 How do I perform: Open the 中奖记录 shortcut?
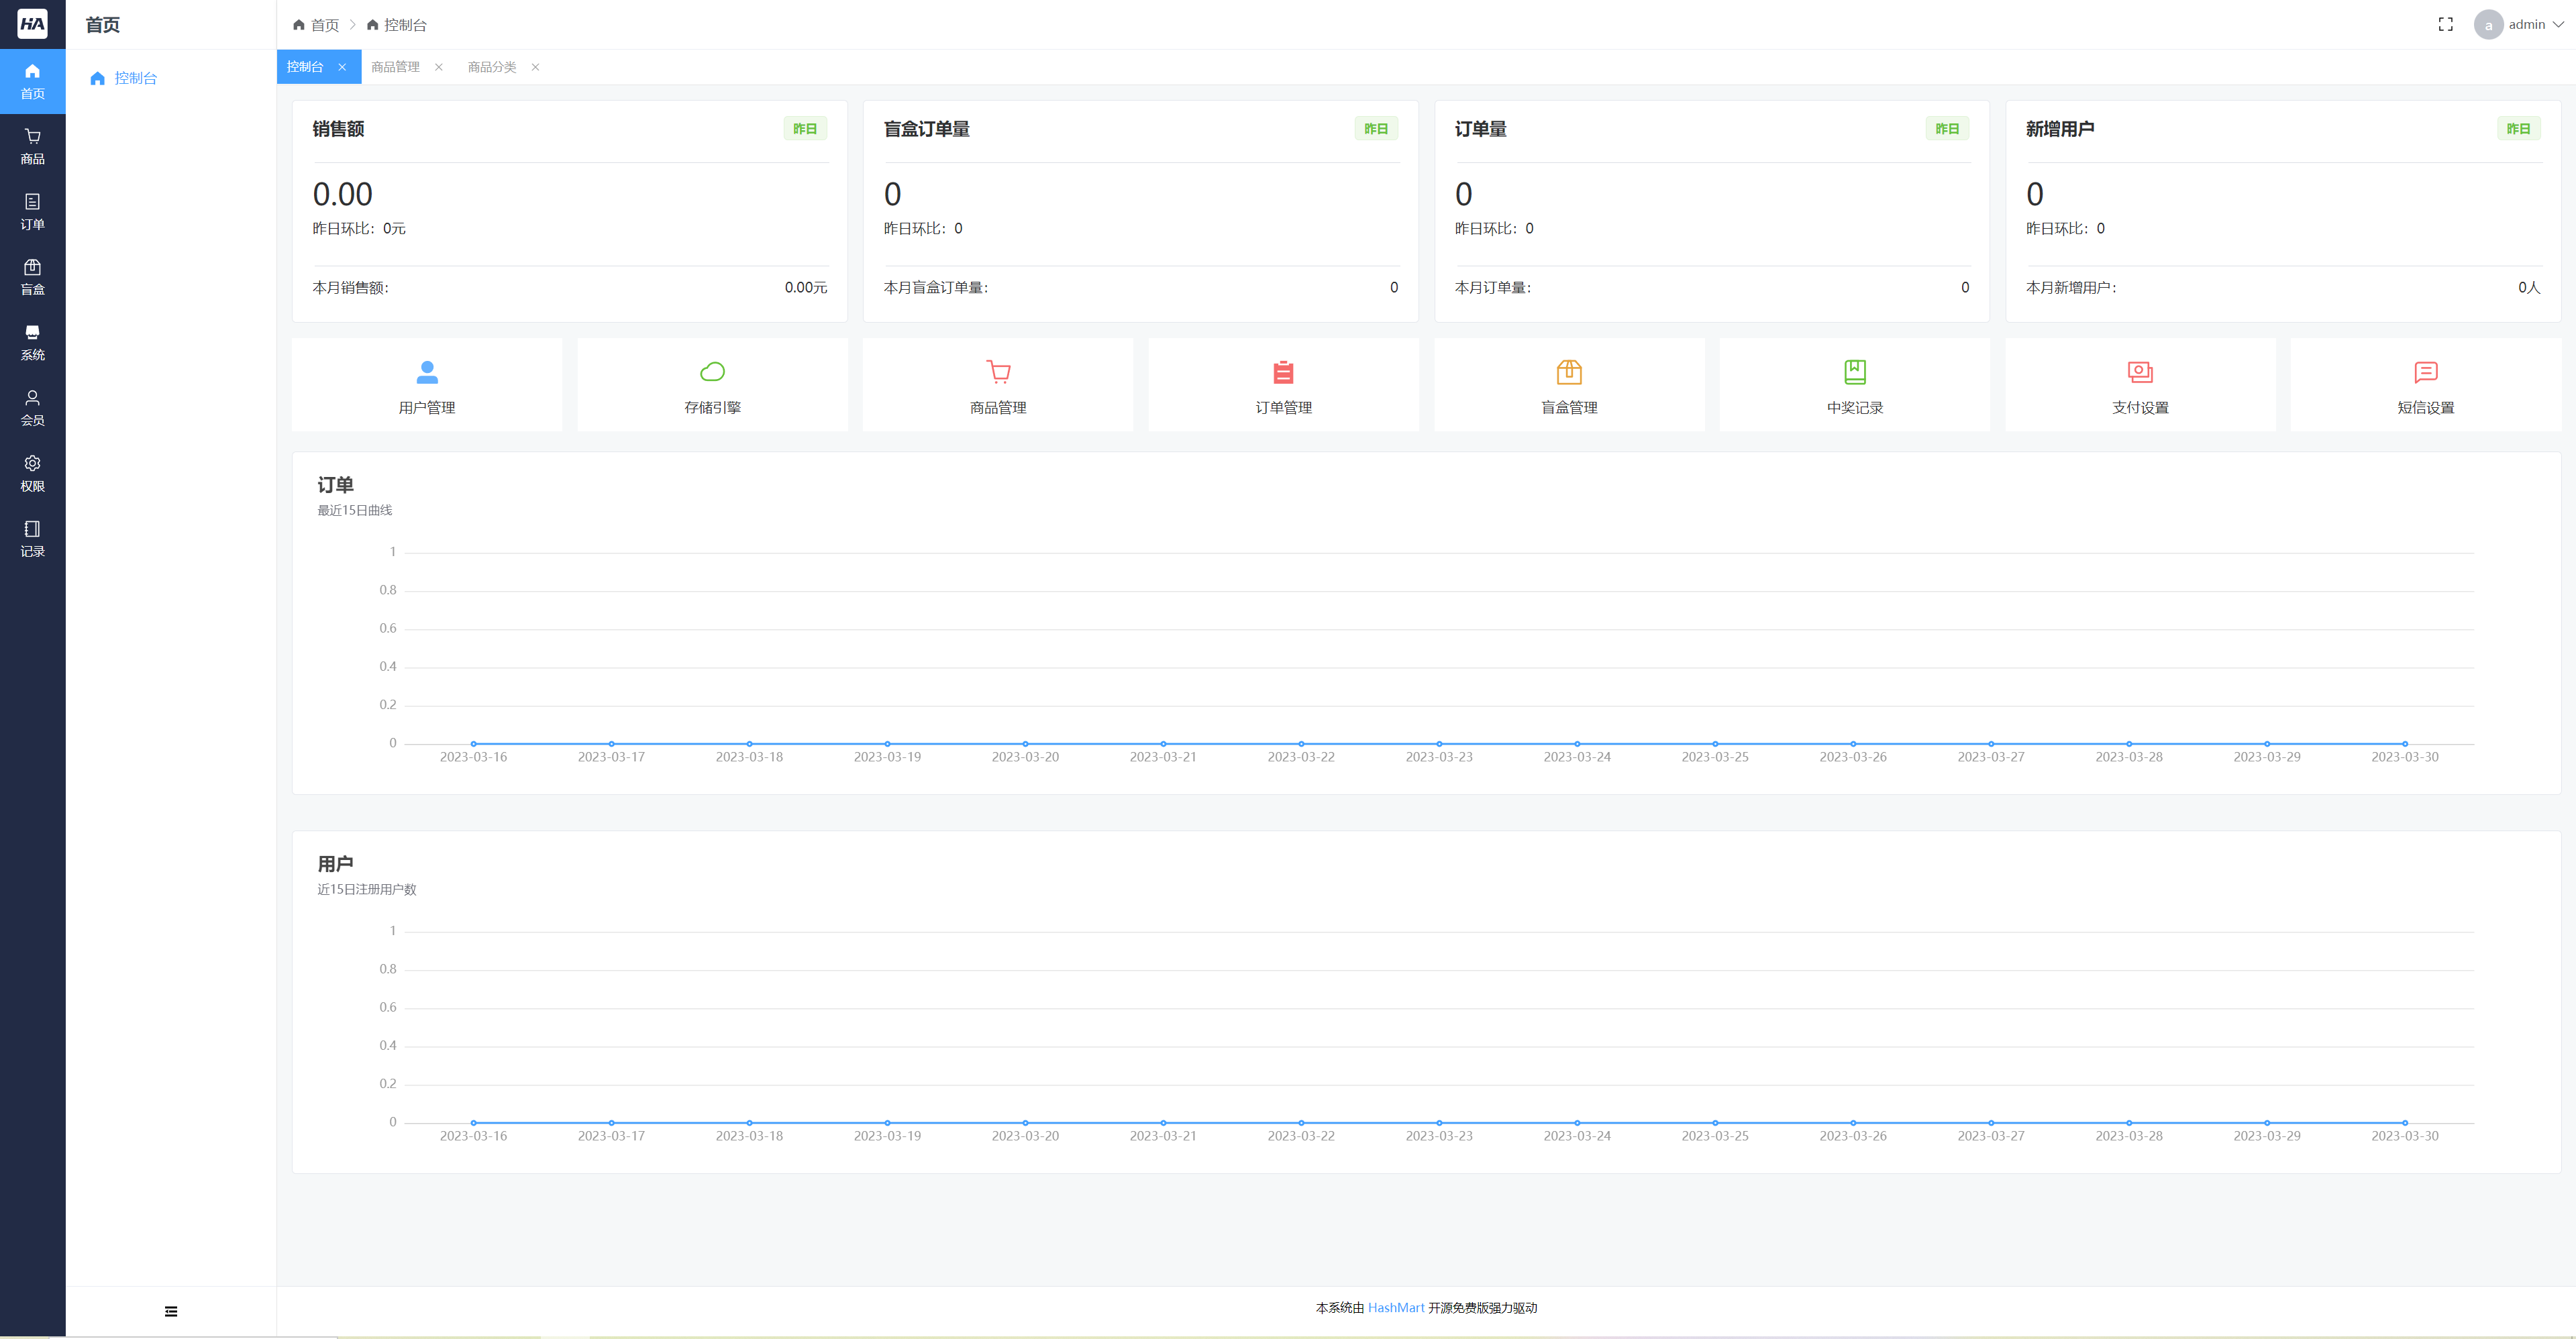[1854, 385]
